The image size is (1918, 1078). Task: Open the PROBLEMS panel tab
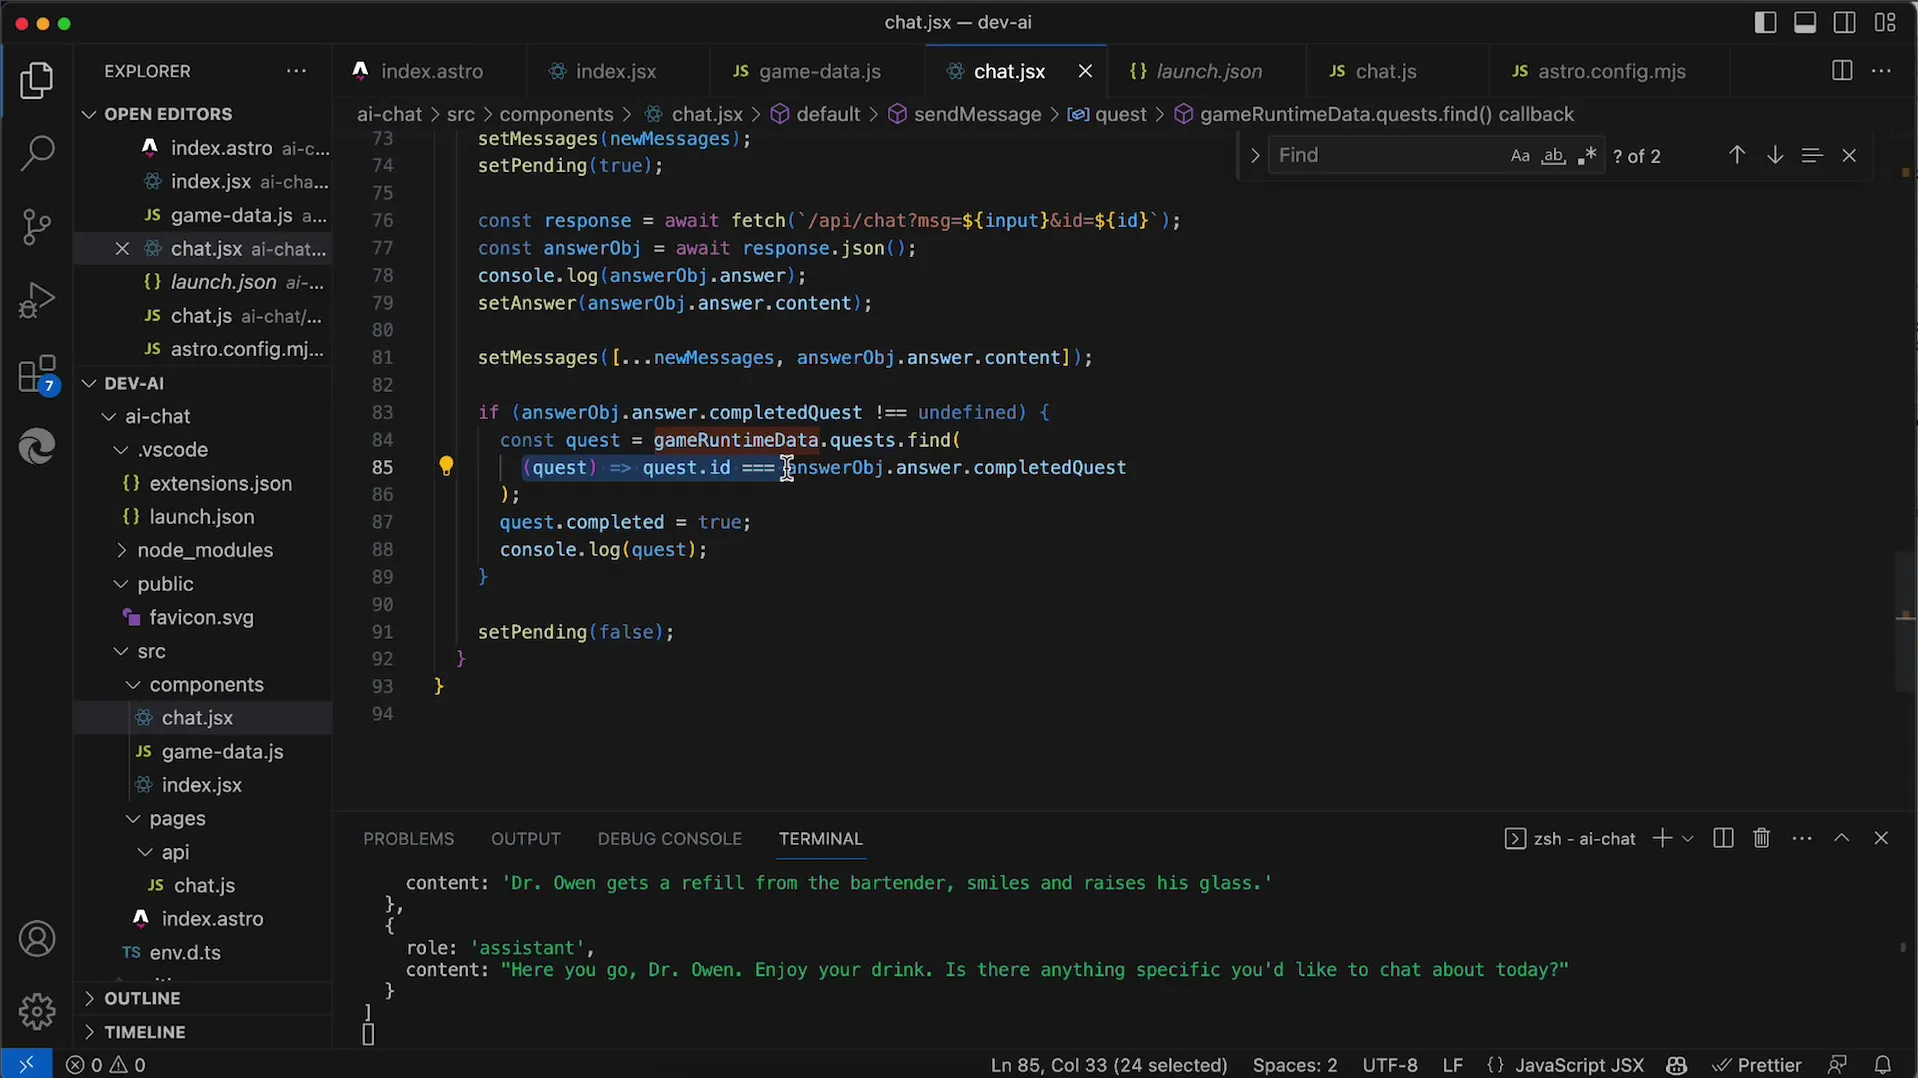[408, 839]
